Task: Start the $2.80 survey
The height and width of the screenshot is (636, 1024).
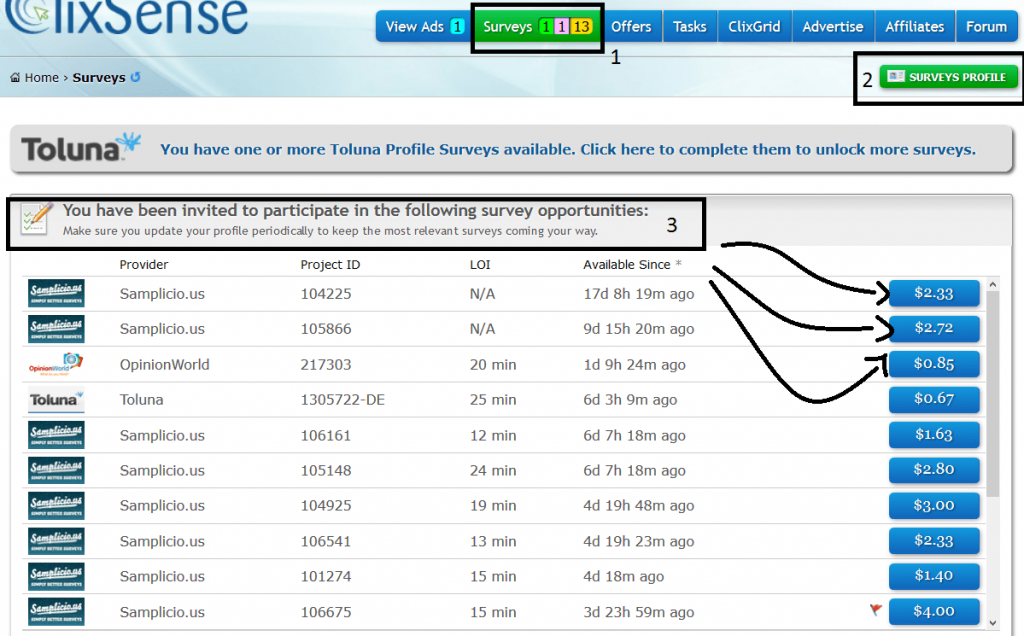Action: 934,469
